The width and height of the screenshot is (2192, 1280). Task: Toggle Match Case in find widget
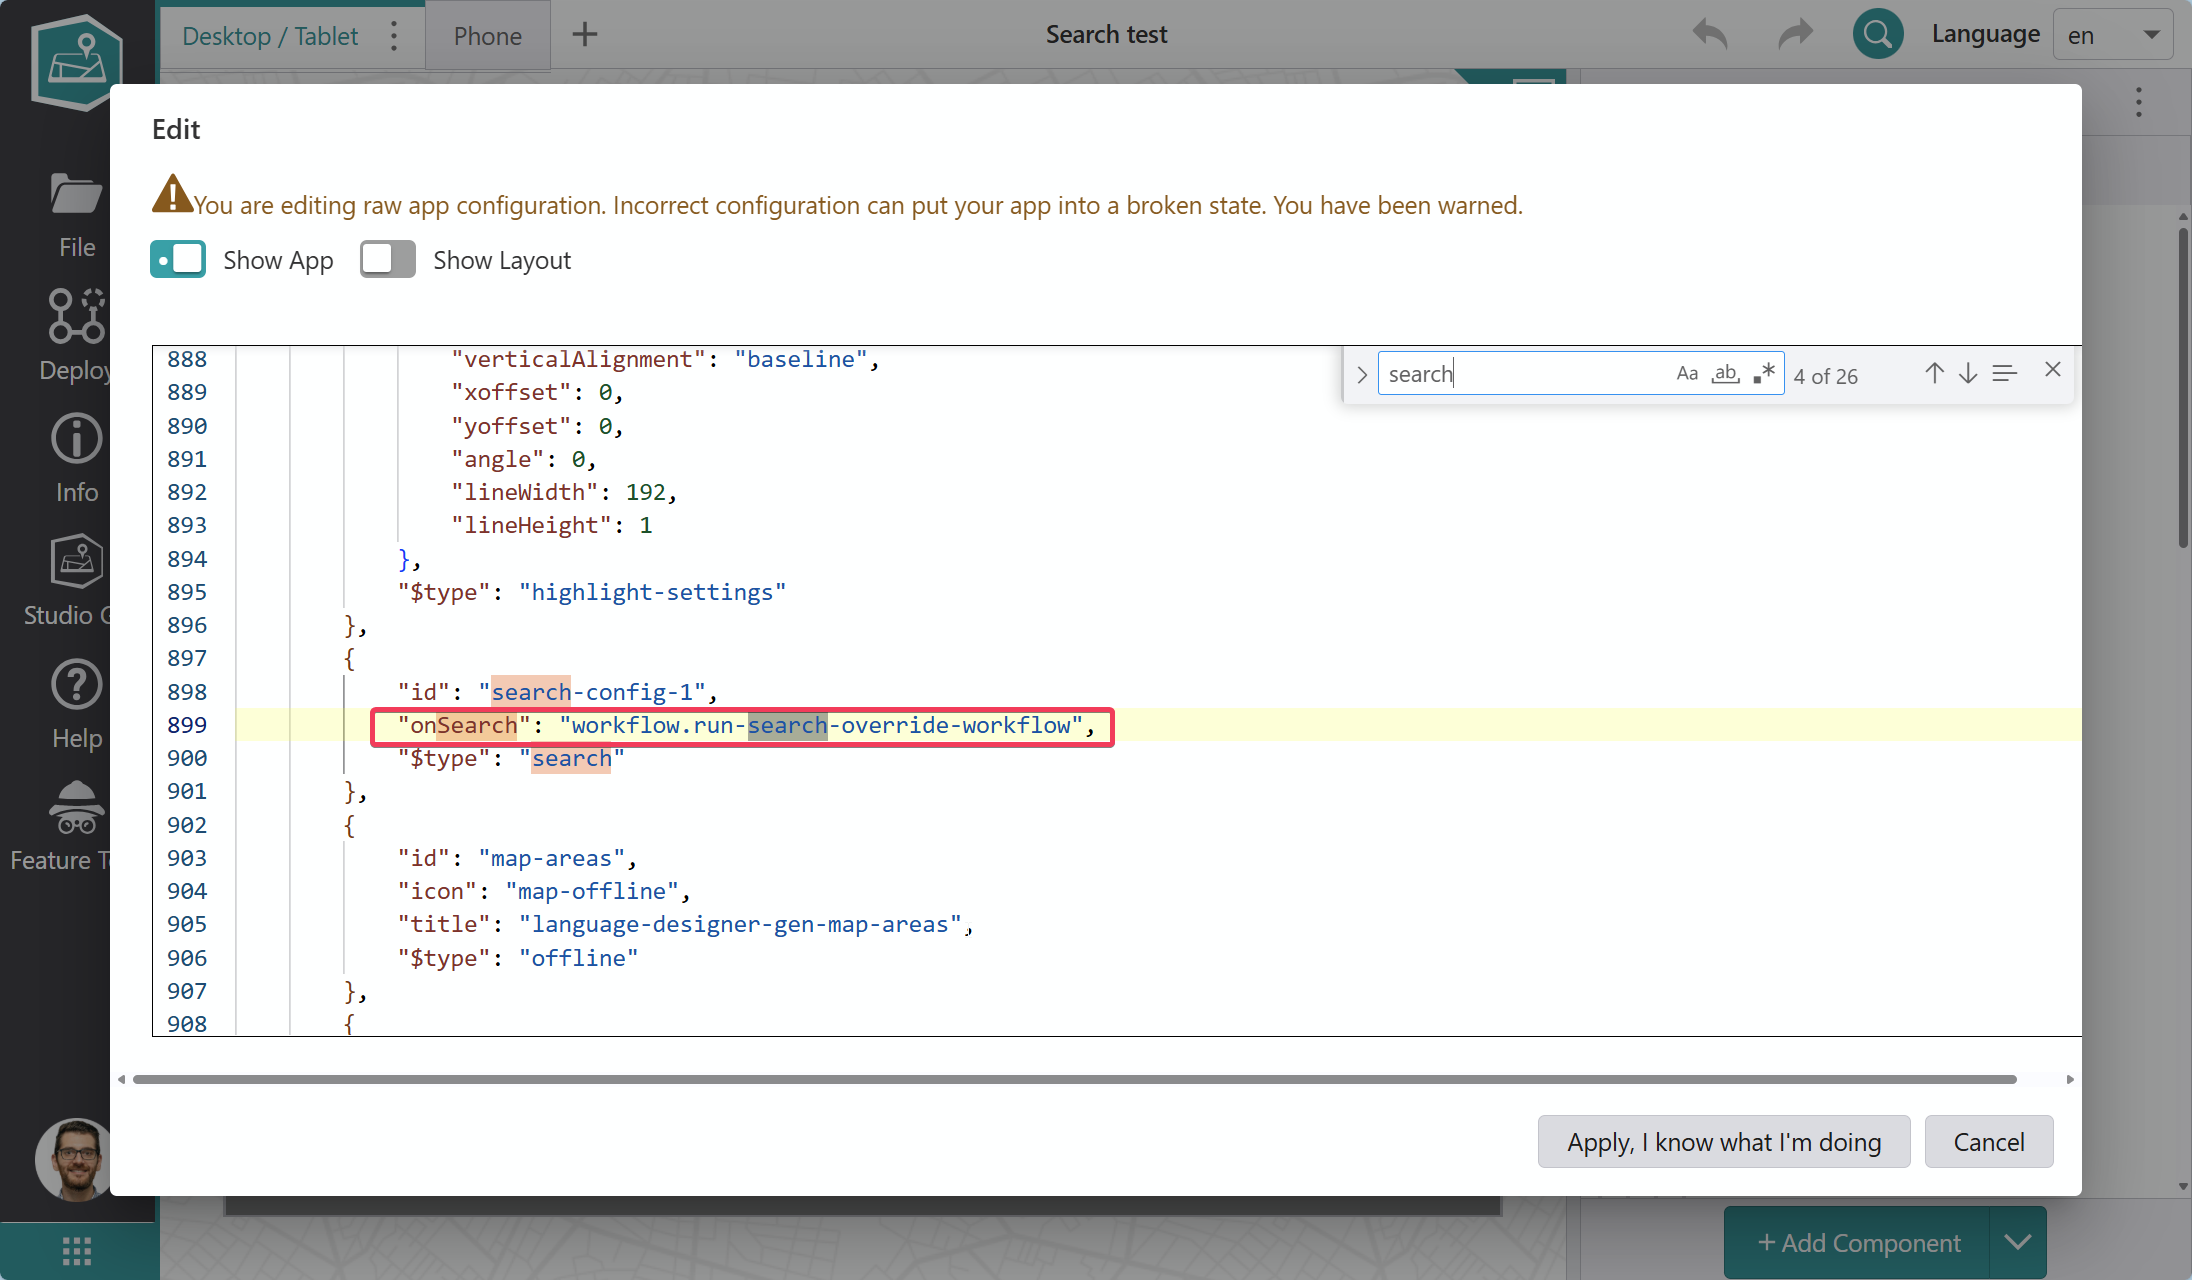(1687, 373)
